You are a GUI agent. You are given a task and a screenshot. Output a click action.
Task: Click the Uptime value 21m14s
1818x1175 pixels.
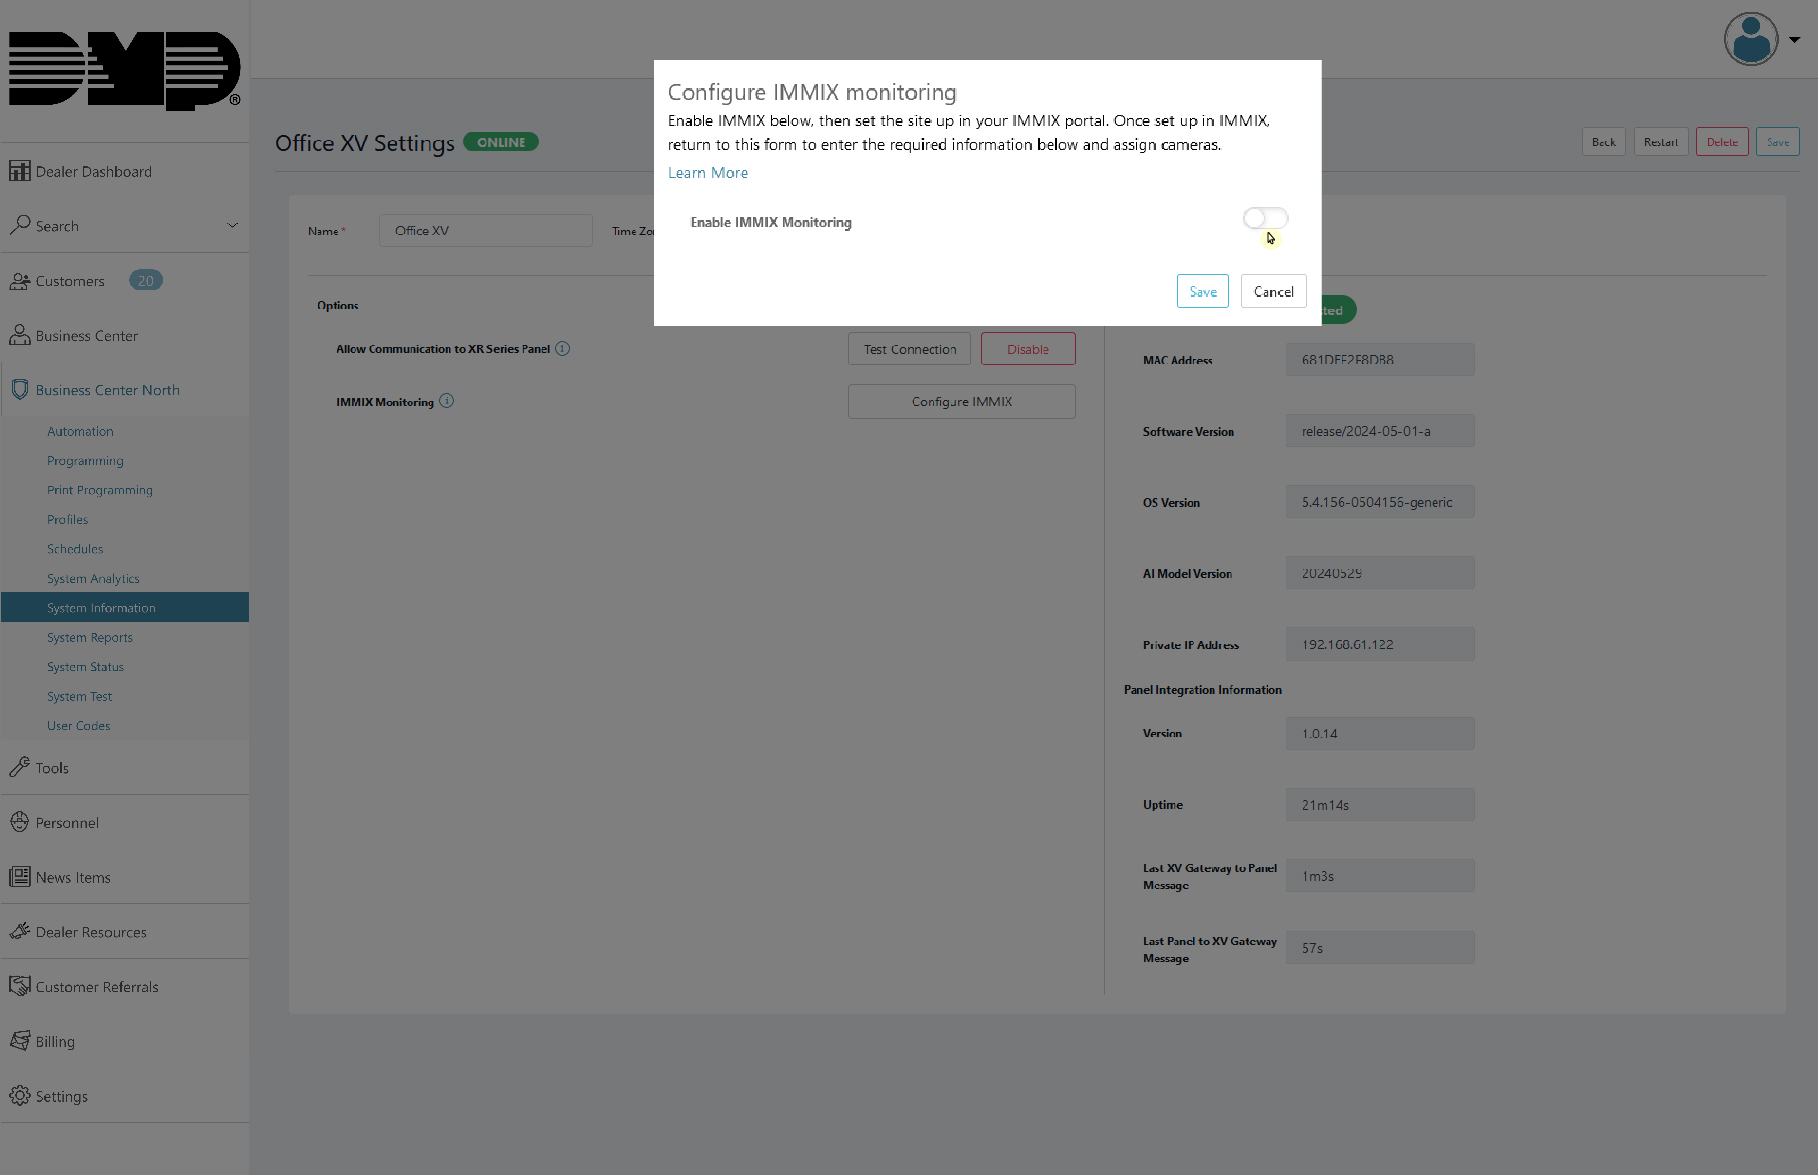[1380, 805]
